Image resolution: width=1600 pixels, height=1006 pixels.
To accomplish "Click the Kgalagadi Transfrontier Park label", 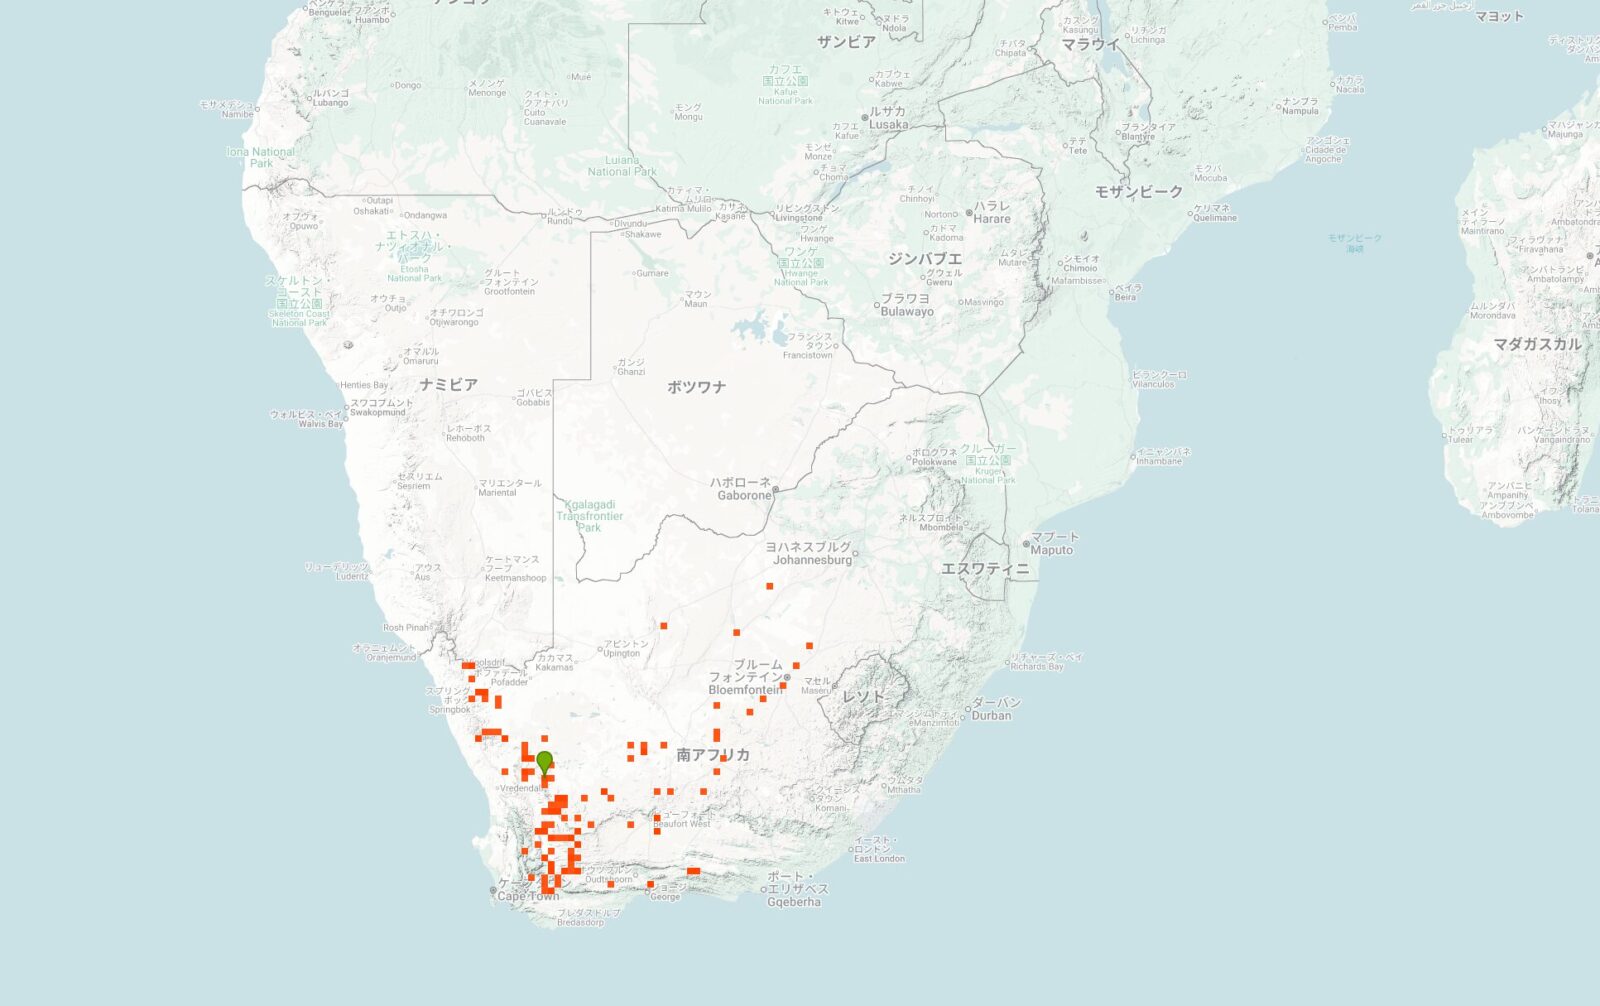I will [x=589, y=516].
